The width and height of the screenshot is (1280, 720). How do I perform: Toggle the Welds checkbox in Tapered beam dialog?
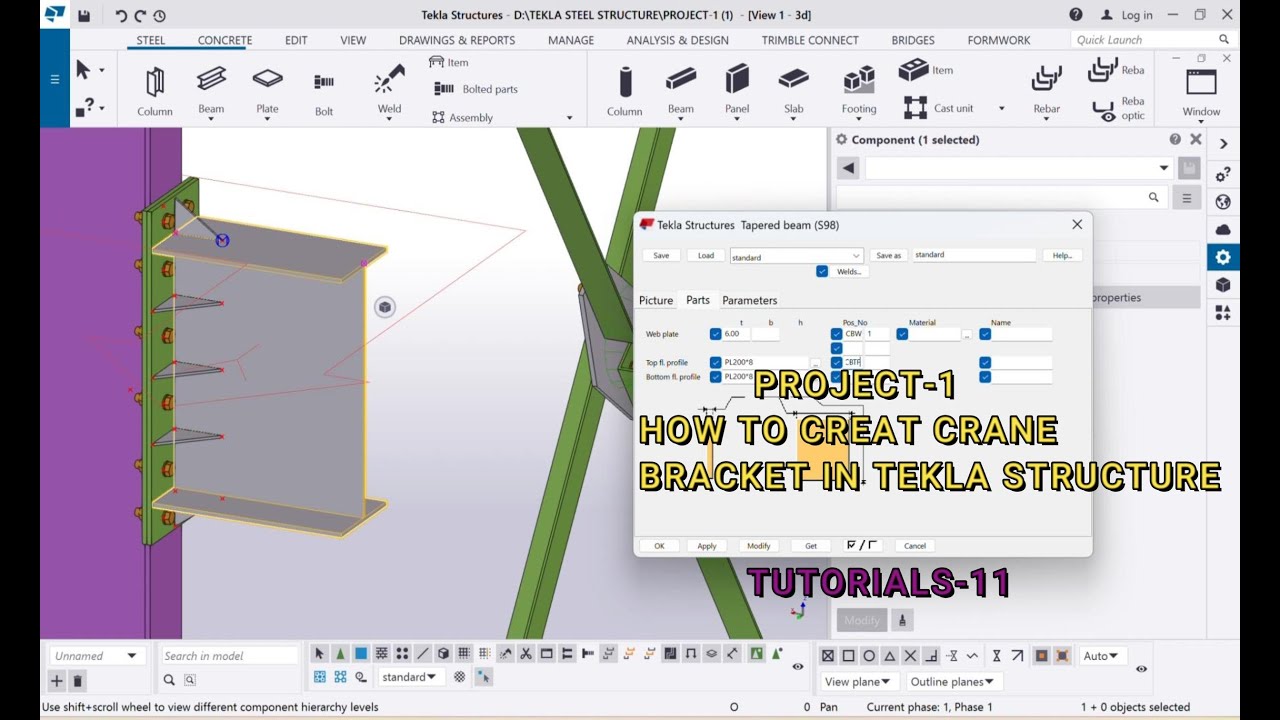822,271
